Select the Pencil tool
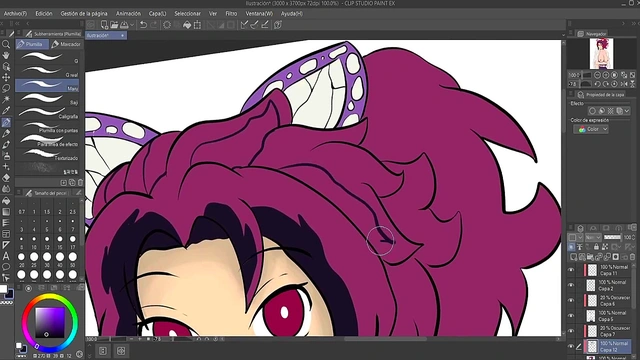Image resolution: width=640 pixels, height=360 pixels. point(6,133)
